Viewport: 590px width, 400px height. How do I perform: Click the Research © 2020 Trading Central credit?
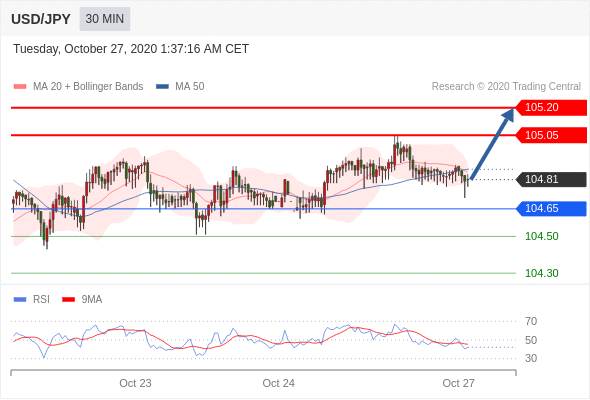point(506,87)
